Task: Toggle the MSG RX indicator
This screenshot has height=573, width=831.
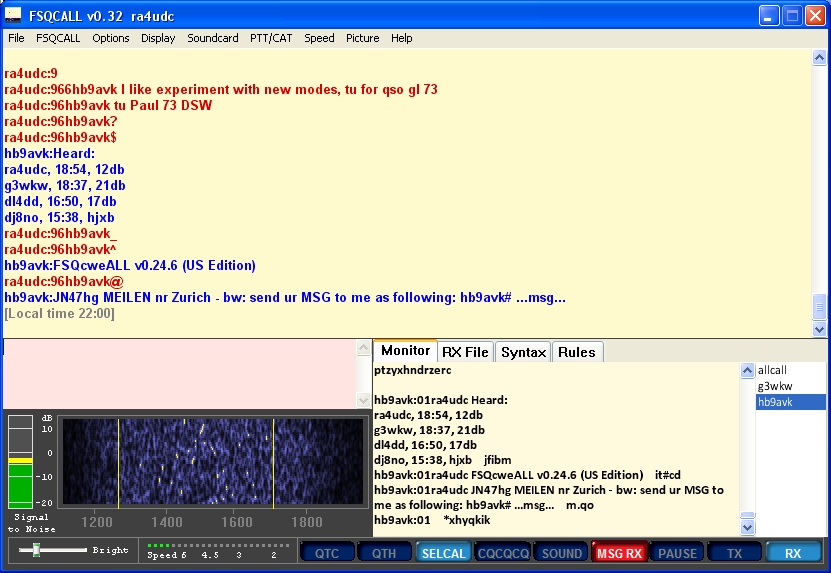Action: click(x=619, y=553)
